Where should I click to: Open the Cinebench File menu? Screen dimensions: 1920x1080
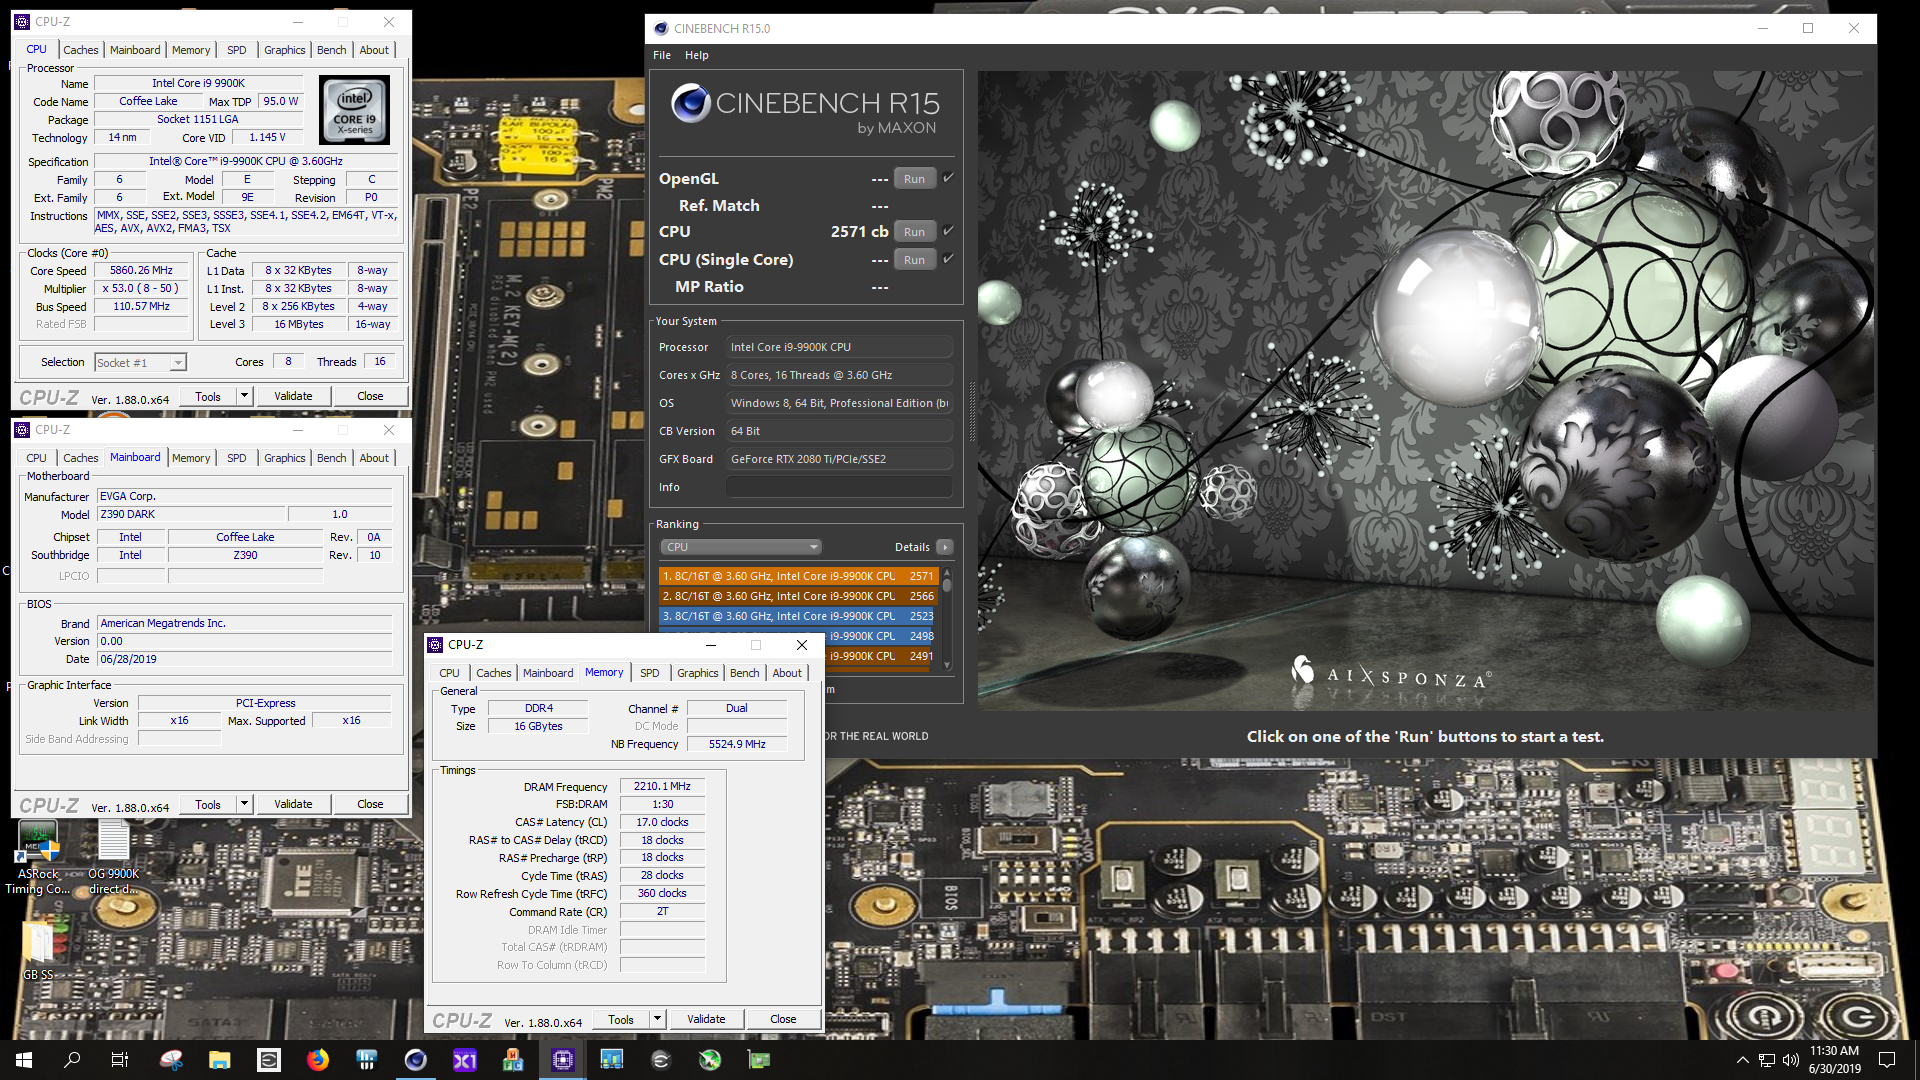pos(662,55)
